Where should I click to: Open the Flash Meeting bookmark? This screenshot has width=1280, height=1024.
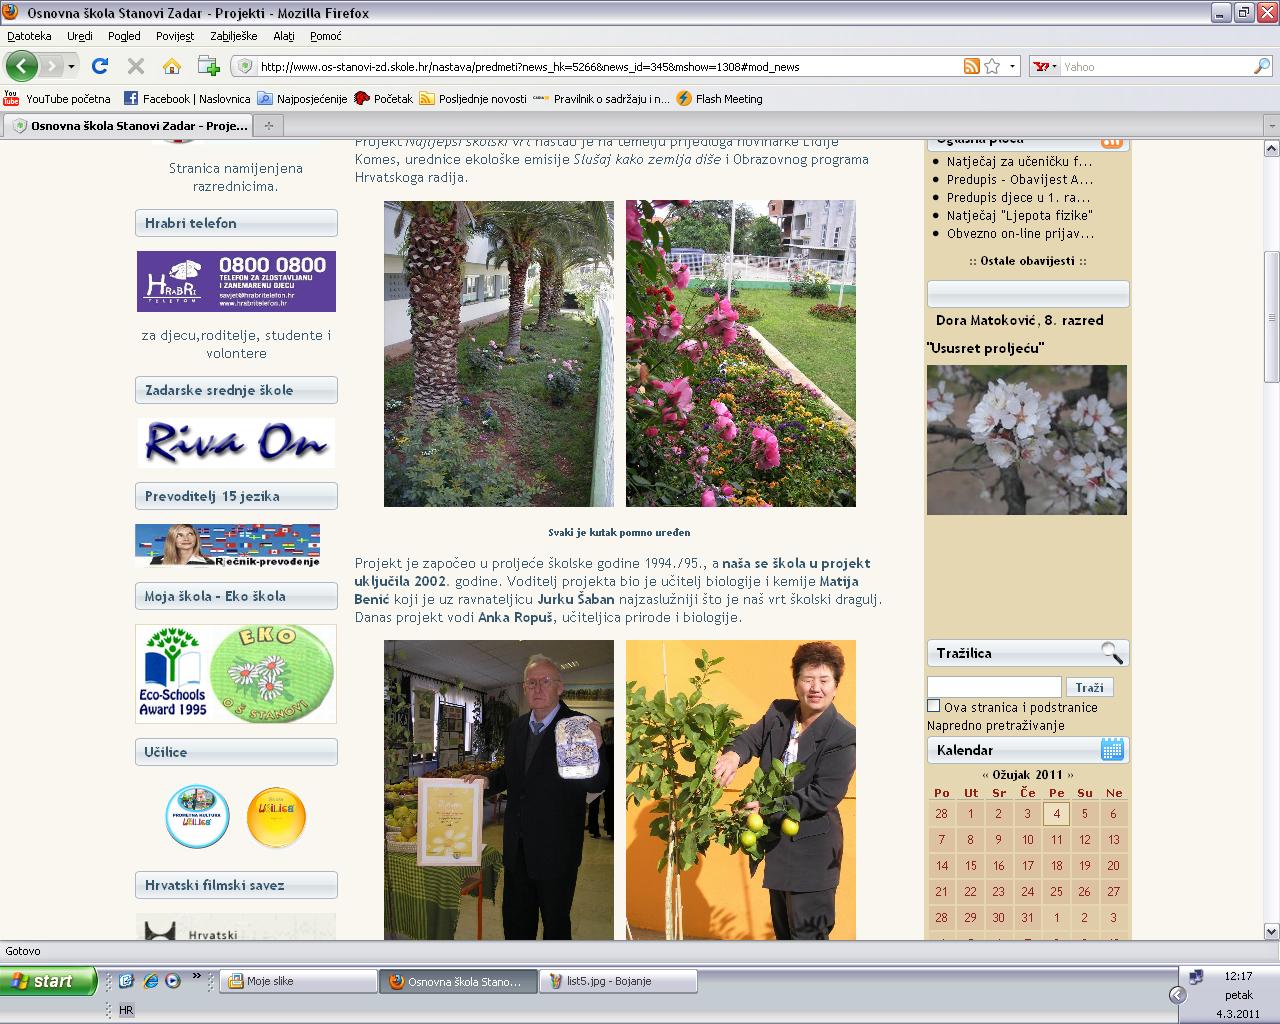point(719,99)
